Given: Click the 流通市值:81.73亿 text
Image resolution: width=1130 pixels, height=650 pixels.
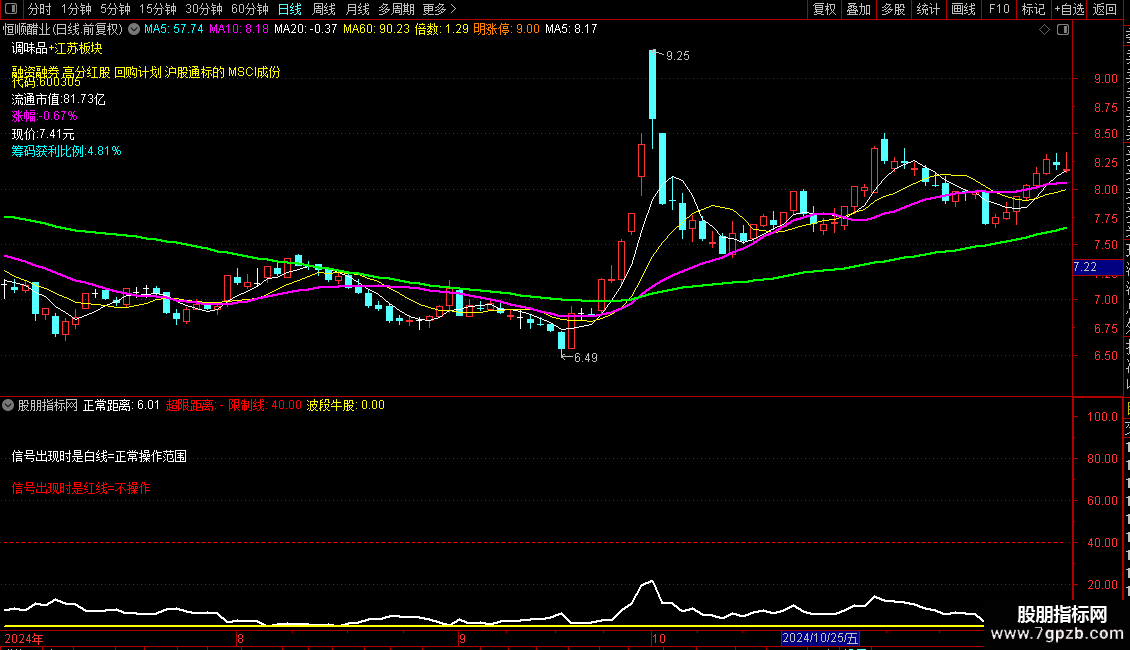Looking at the screenshot, I should pos(58,99).
